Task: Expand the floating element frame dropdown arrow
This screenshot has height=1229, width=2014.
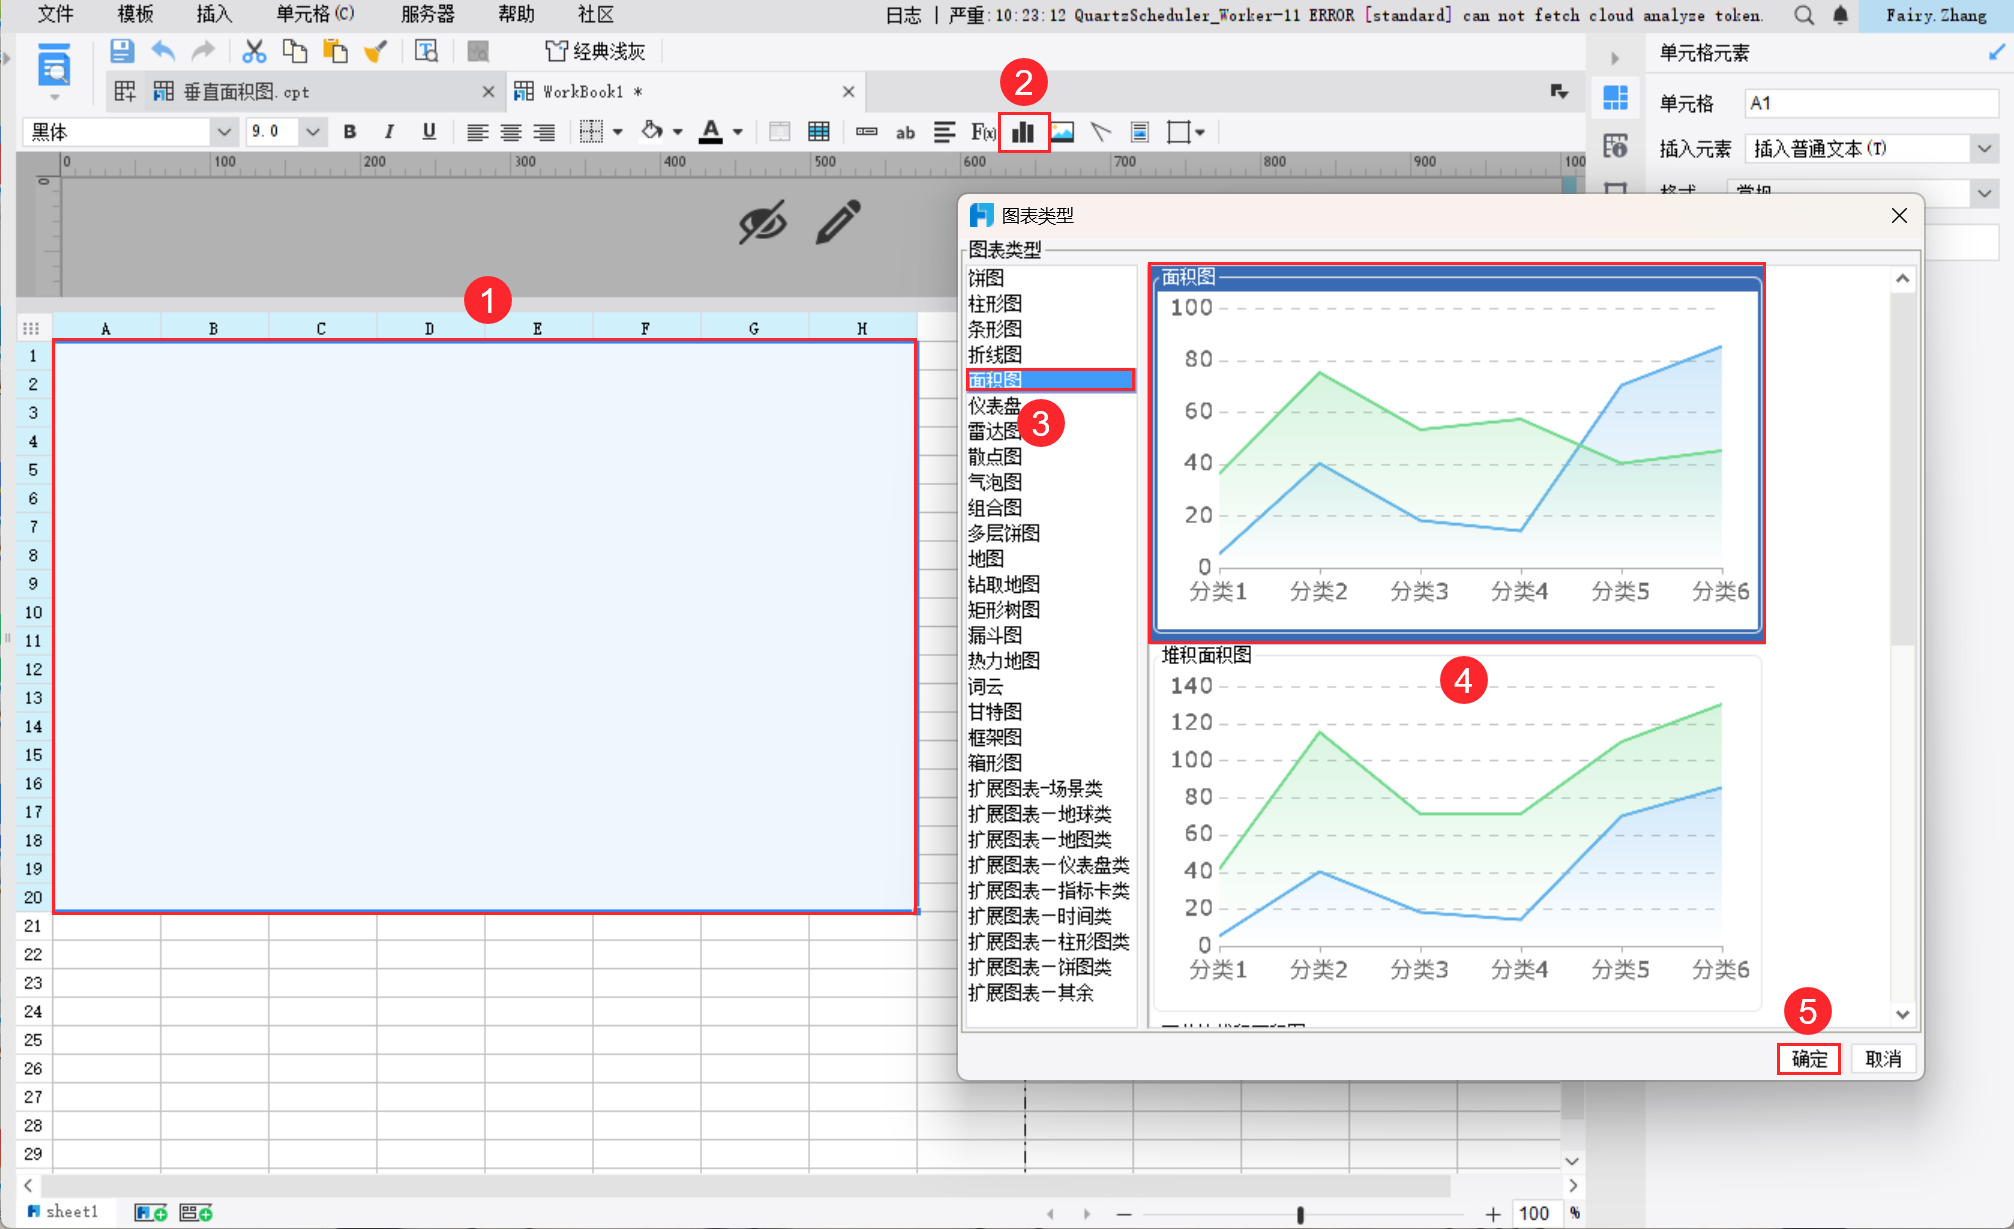Action: coord(1200,132)
